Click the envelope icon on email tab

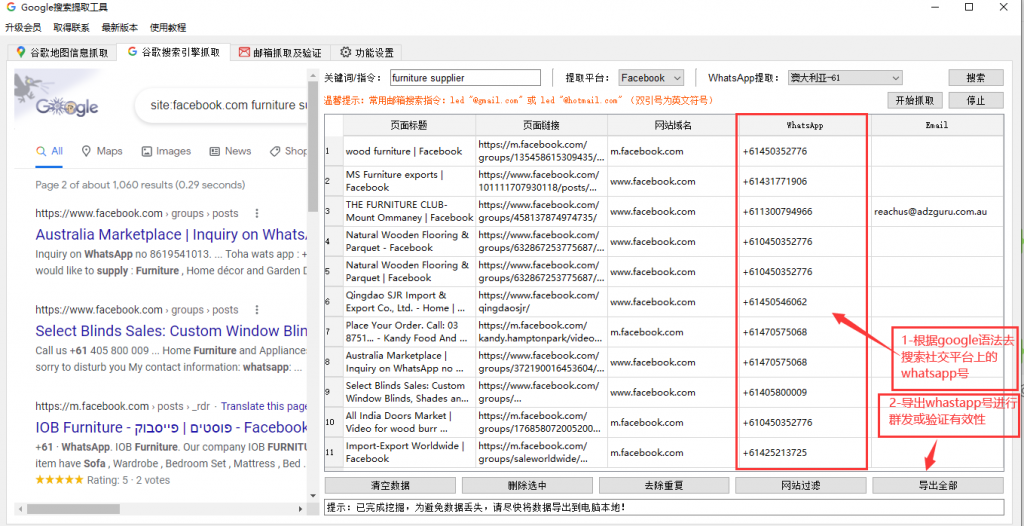[244, 53]
